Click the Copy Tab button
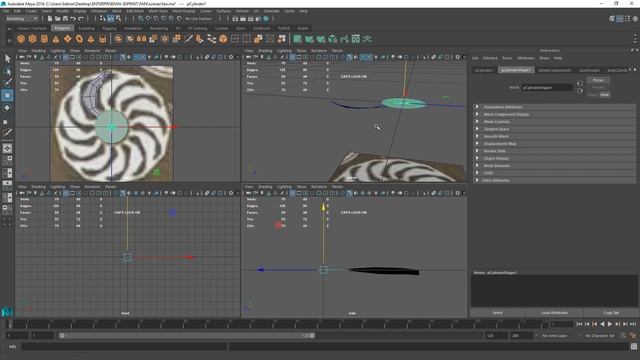 coord(611,313)
